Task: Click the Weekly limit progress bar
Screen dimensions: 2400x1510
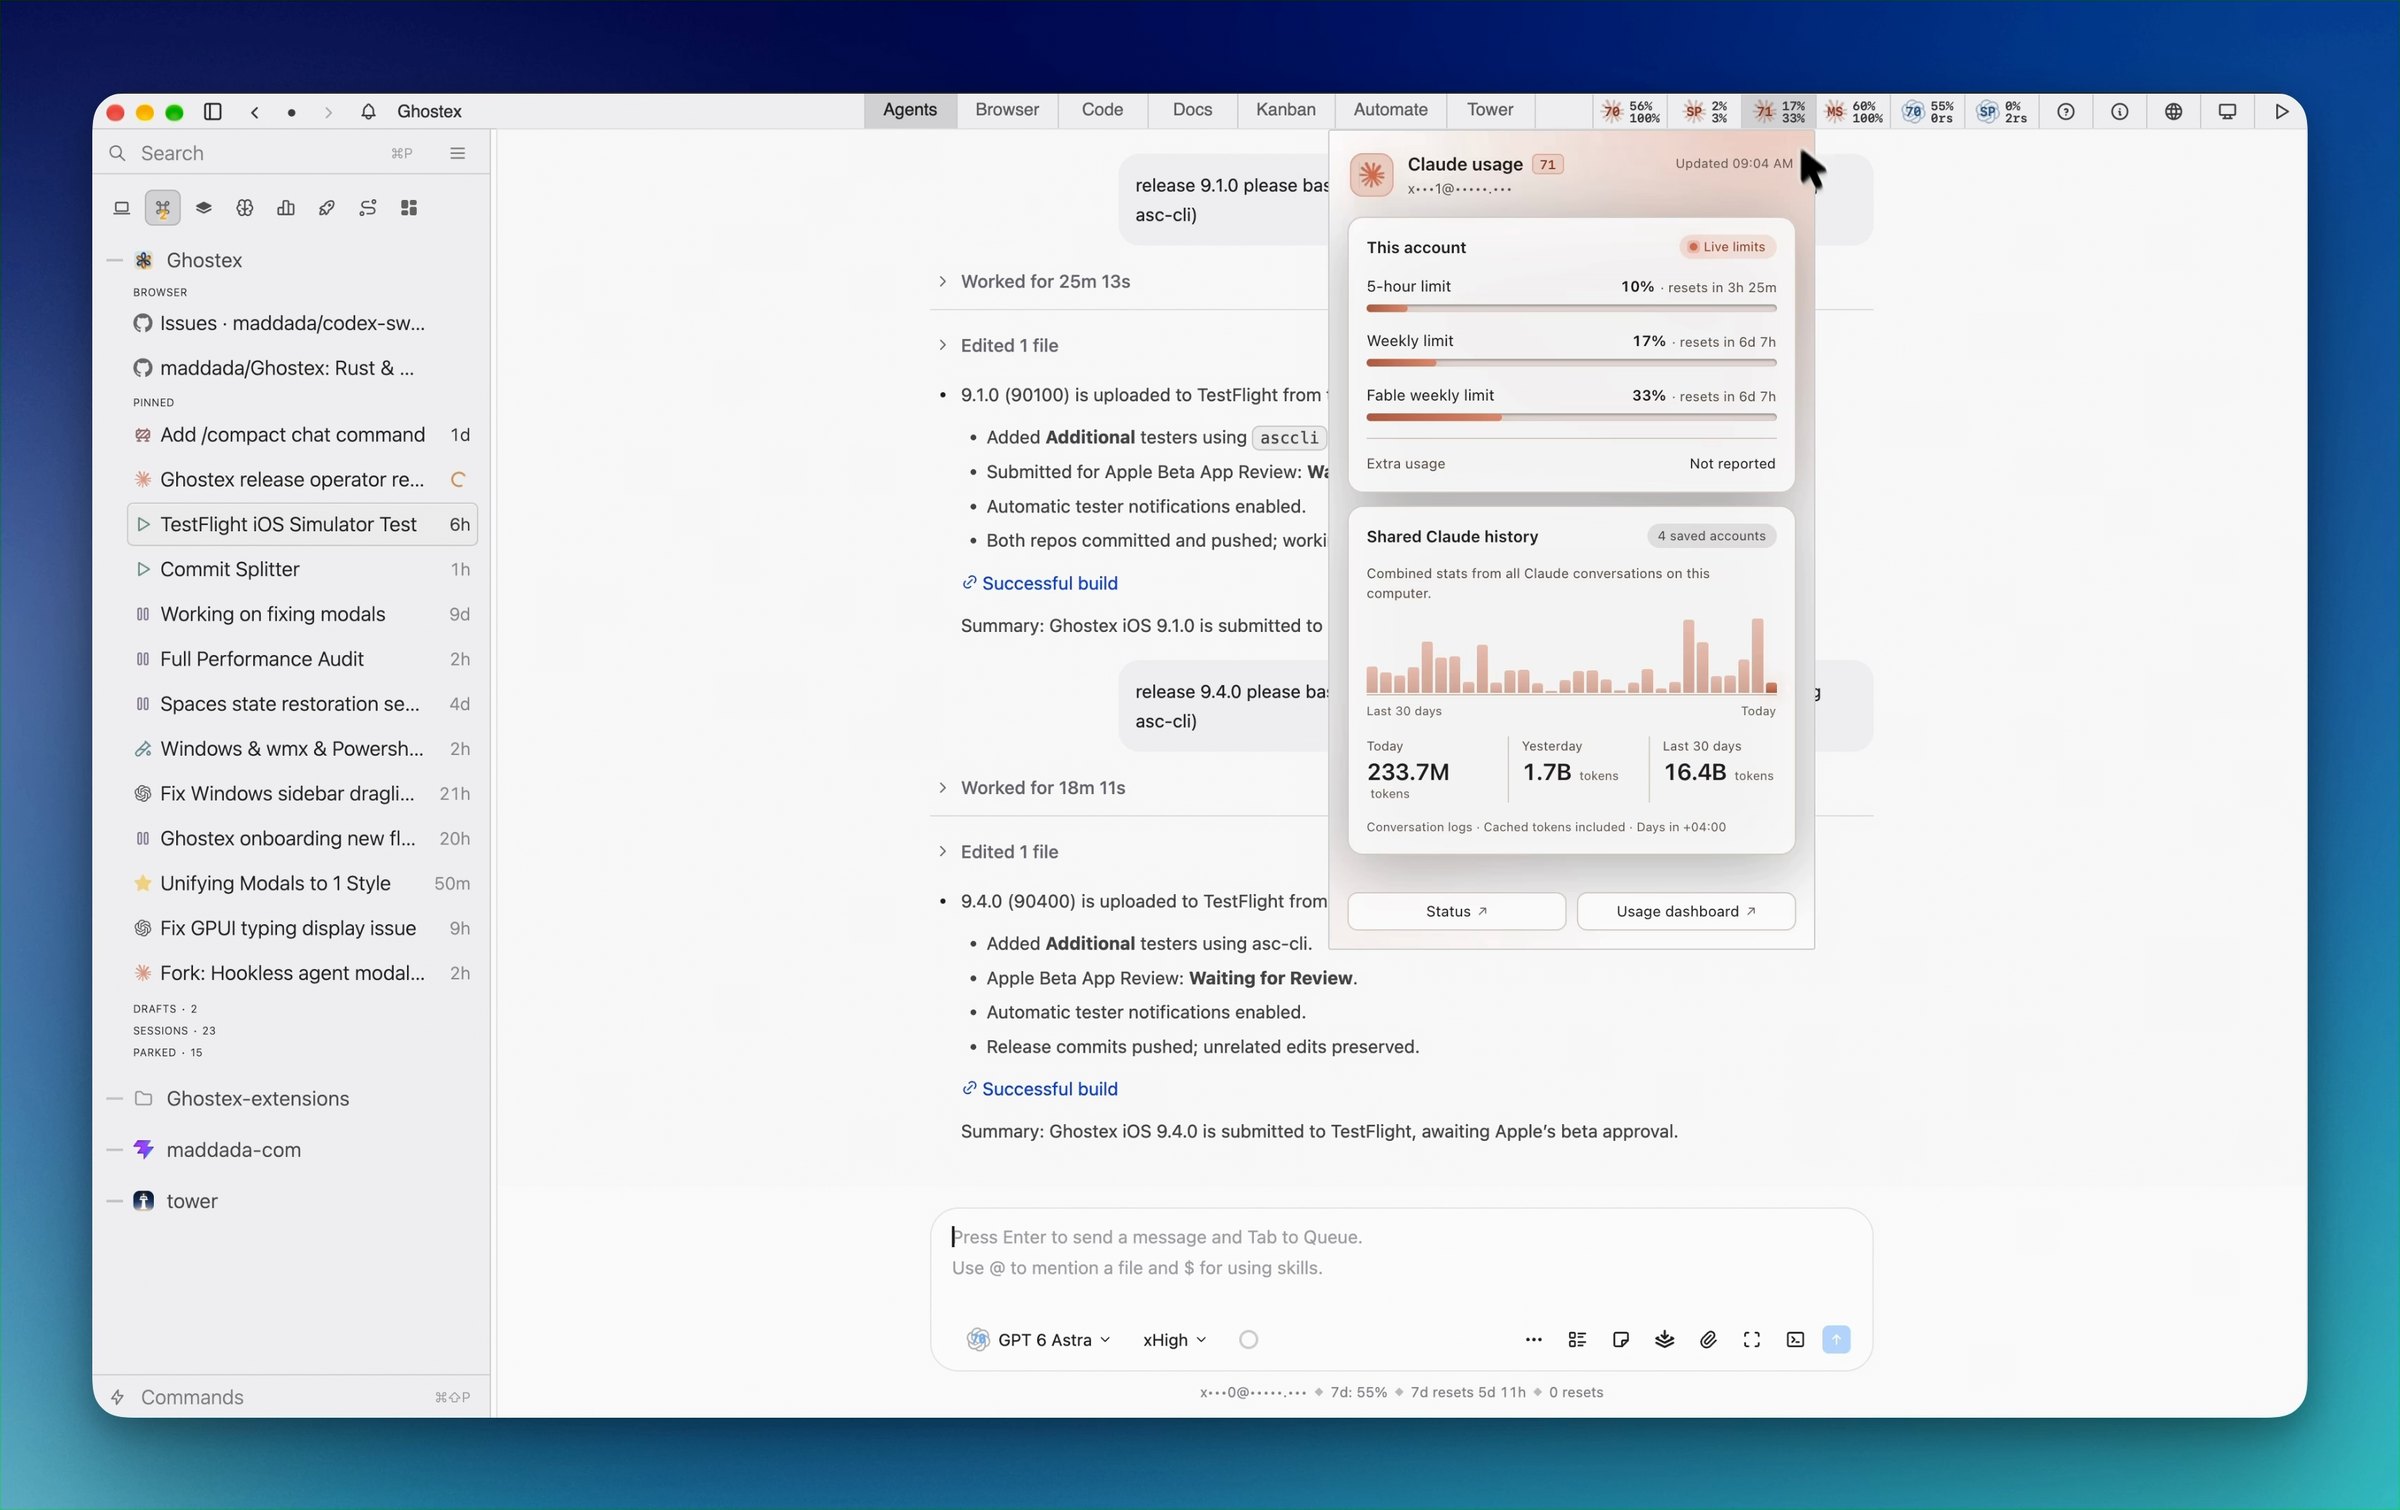Action: click(1571, 363)
